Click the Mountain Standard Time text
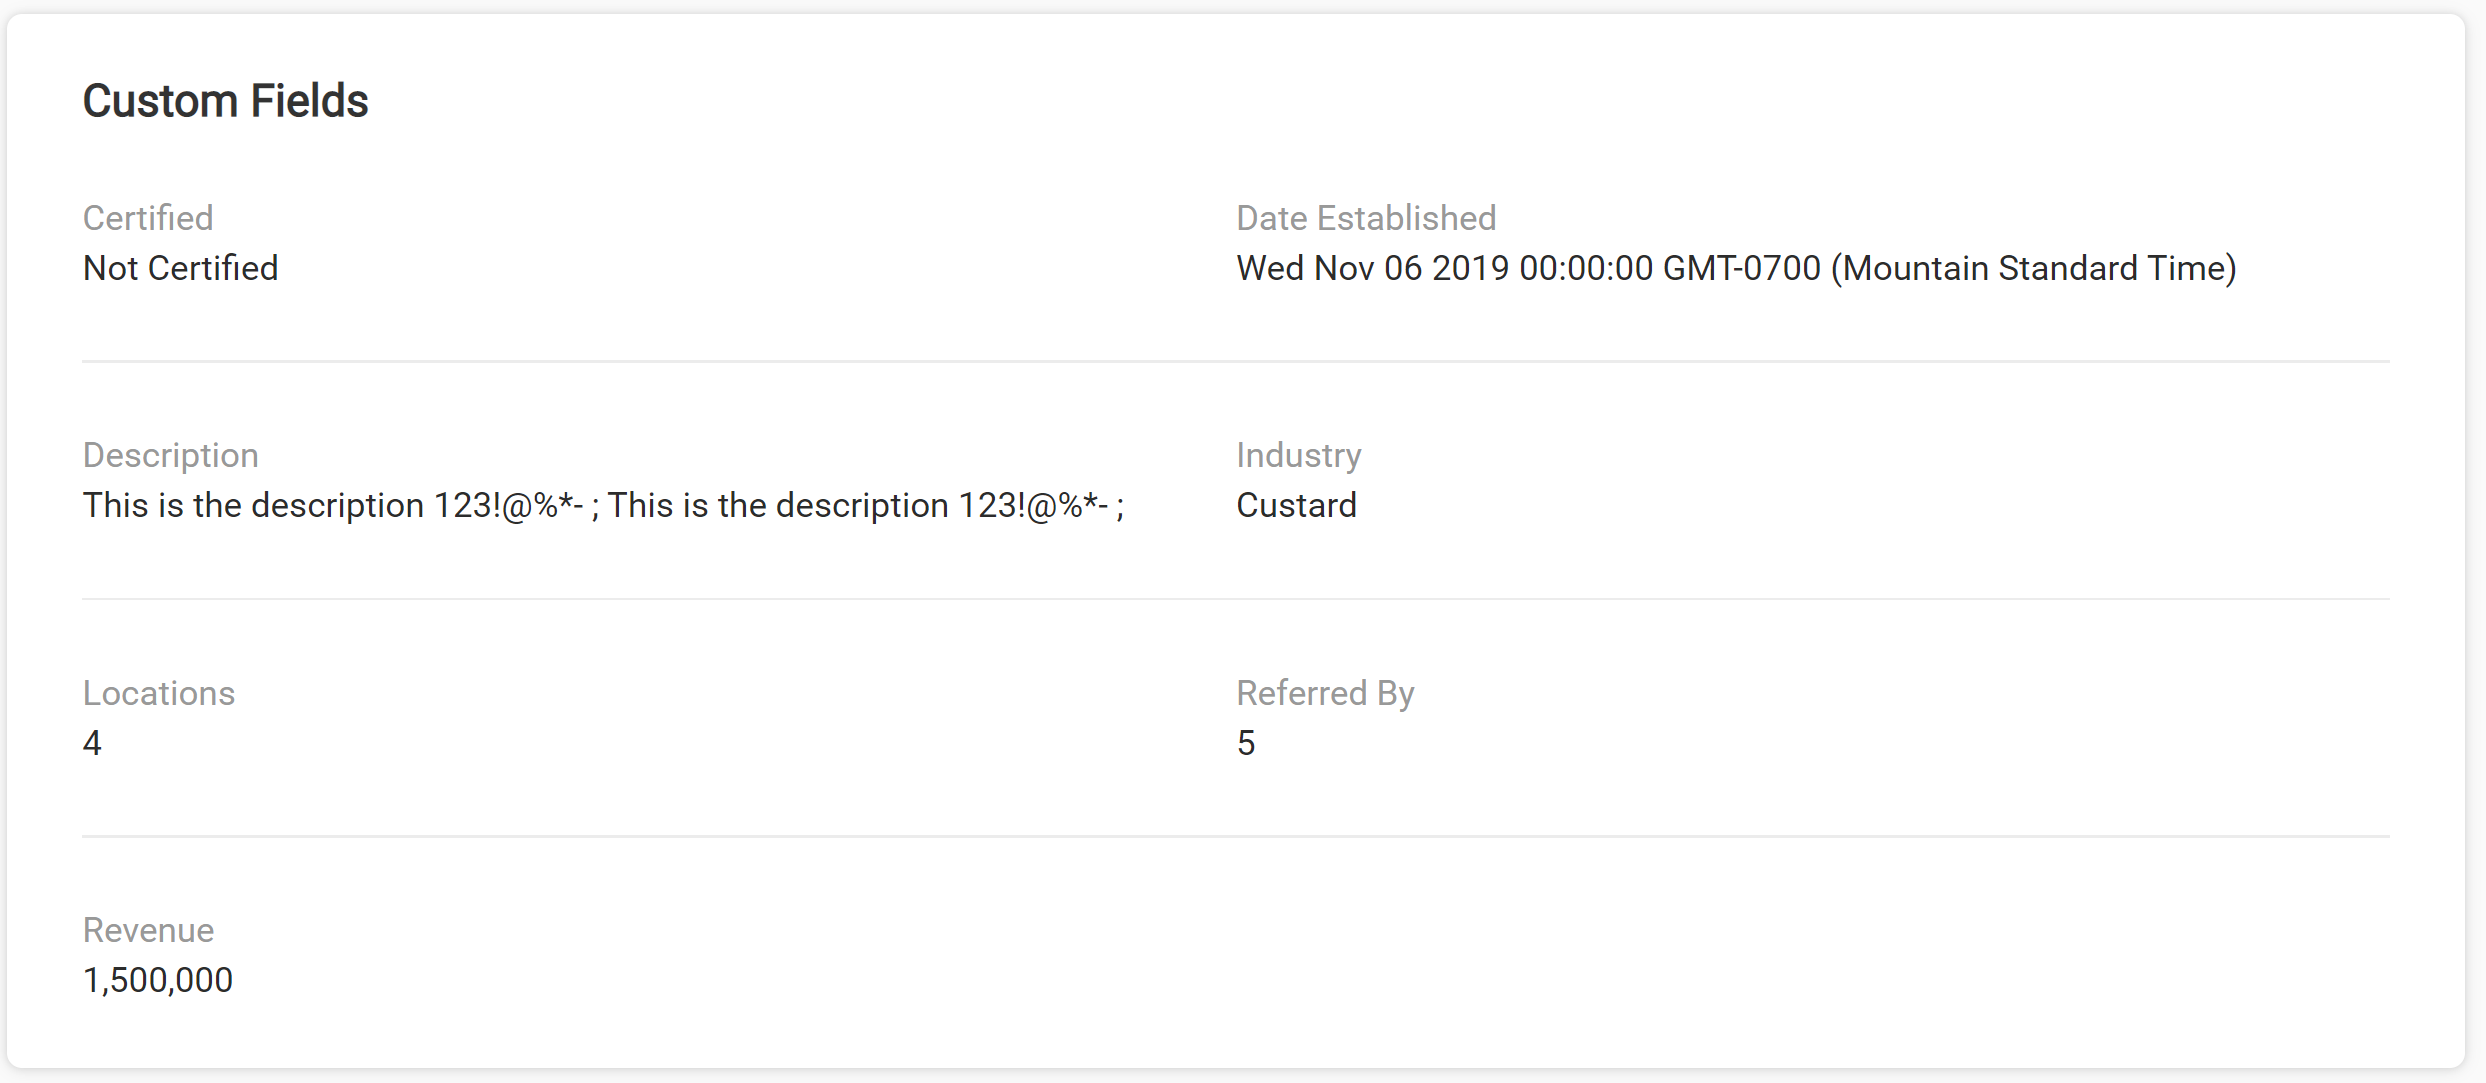This screenshot has width=2486, height=1083. coord(2034,268)
